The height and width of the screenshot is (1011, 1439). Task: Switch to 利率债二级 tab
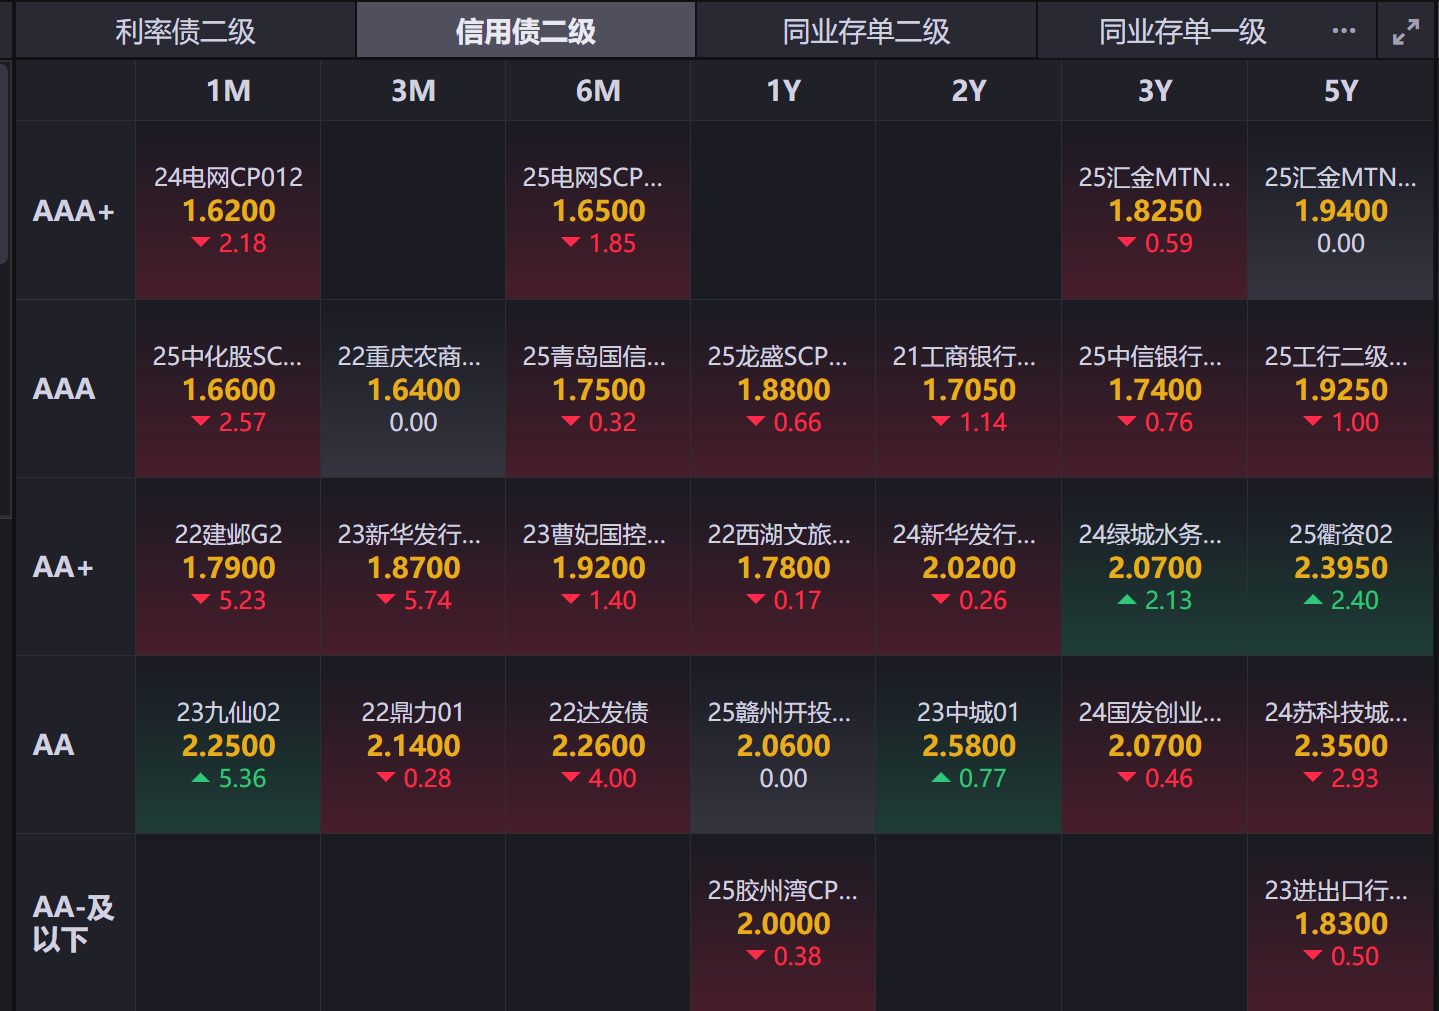185,31
